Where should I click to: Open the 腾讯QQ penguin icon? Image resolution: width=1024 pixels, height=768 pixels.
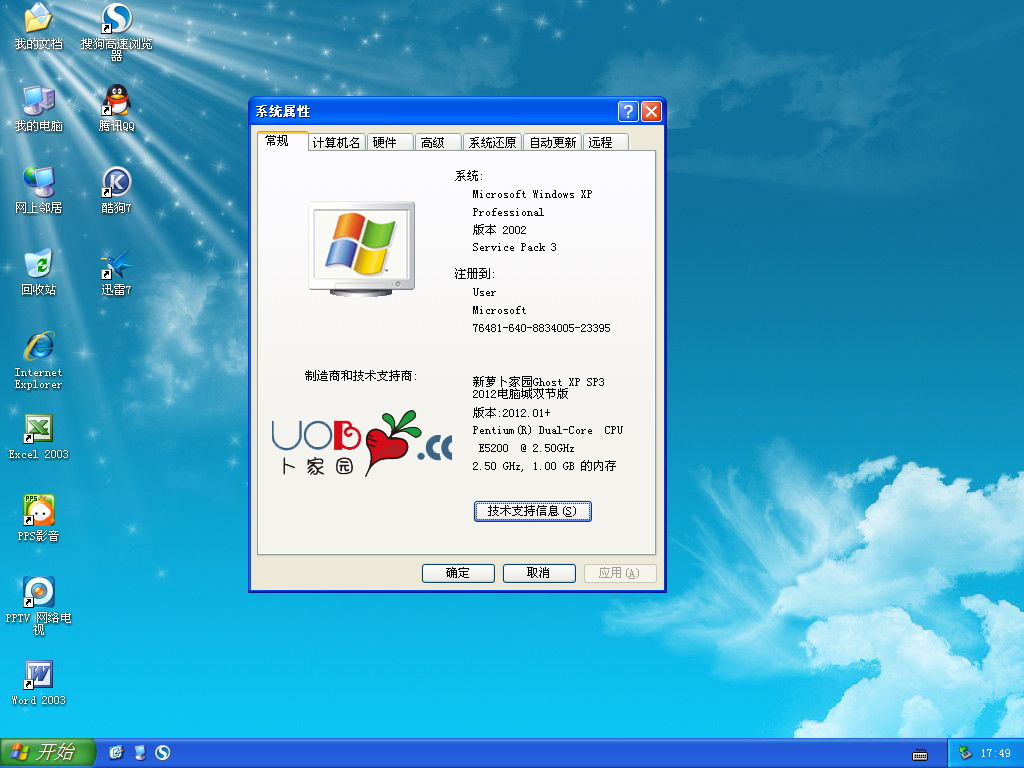coord(117,101)
